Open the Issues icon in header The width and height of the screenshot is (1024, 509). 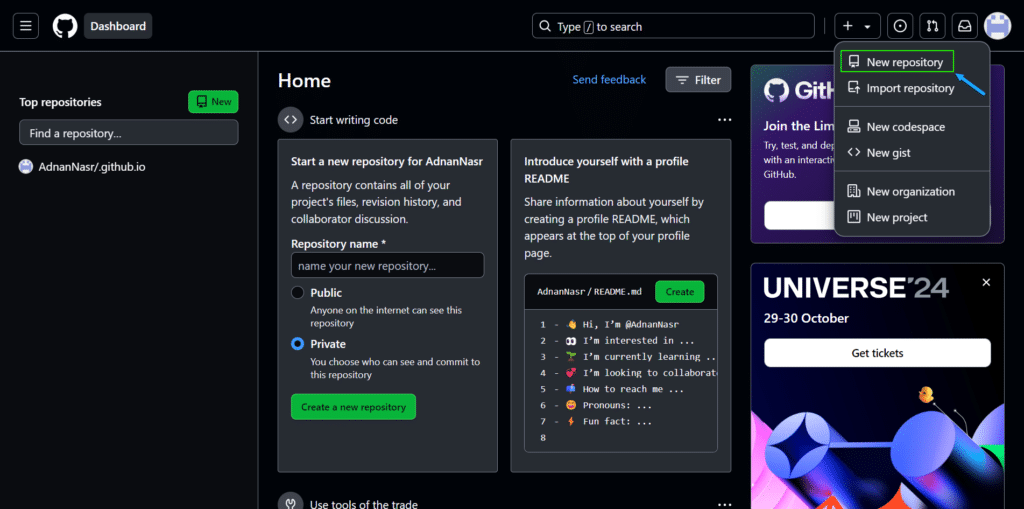(x=900, y=26)
